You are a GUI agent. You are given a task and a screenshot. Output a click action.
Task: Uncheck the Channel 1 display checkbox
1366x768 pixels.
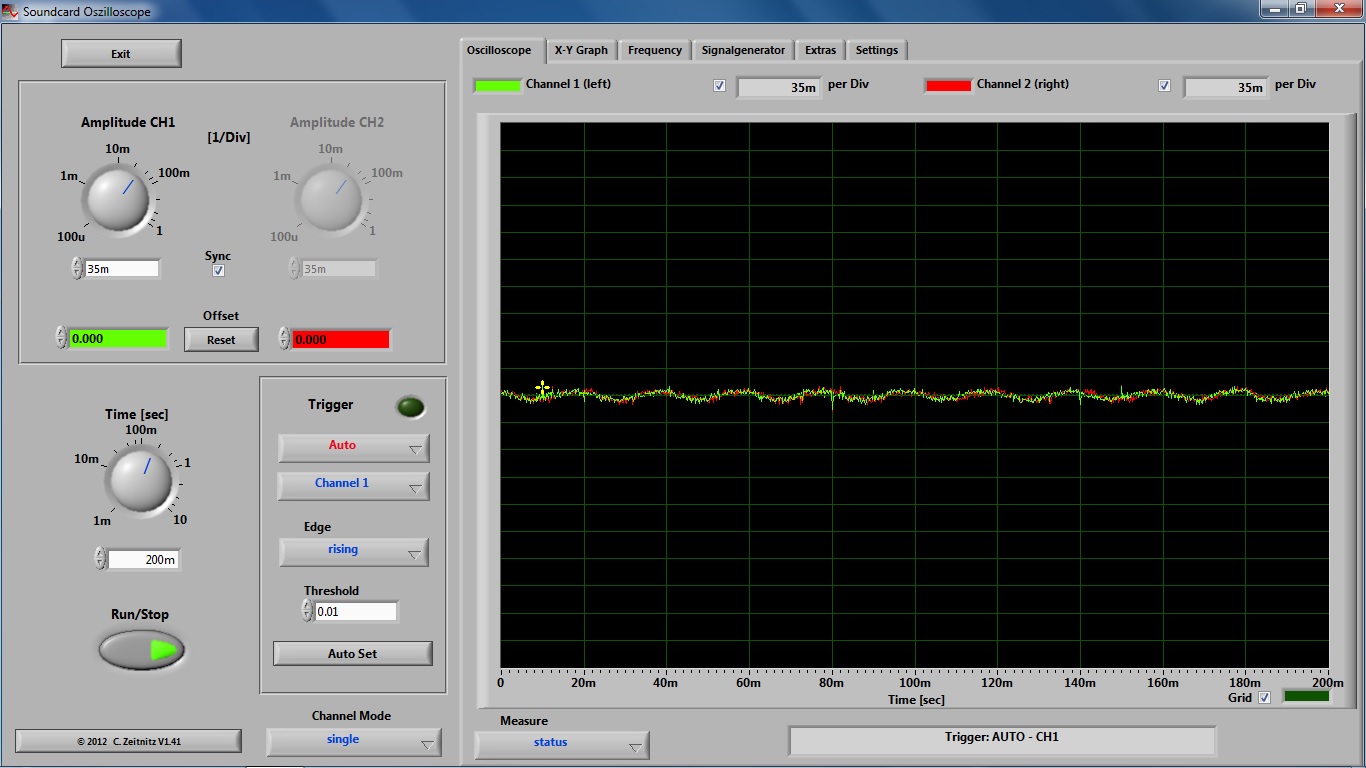719,86
